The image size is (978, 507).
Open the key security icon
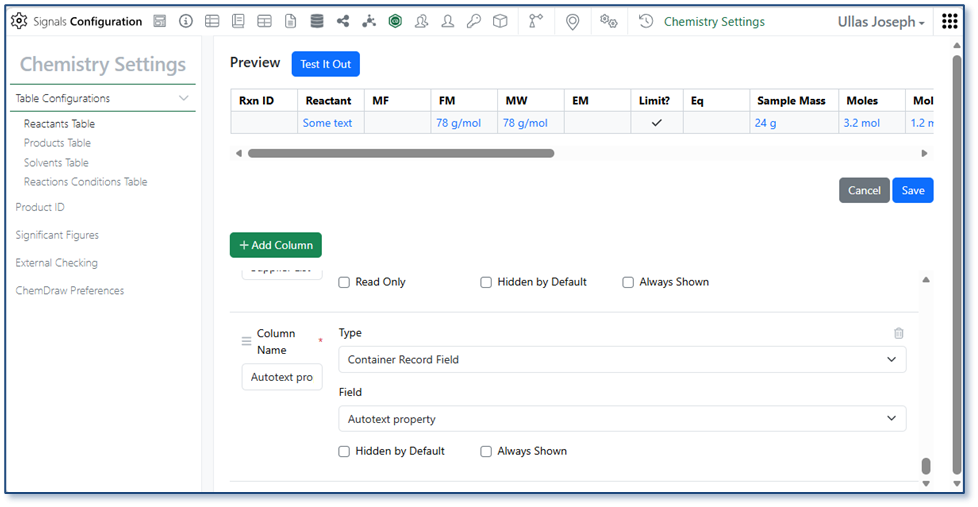474,21
